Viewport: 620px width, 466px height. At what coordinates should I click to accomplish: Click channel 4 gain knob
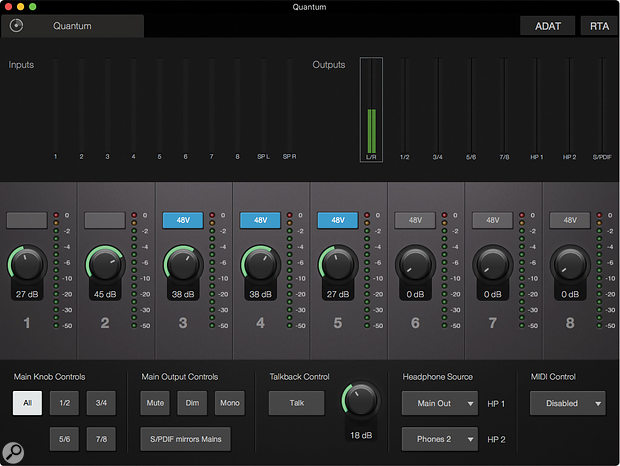point(260,264)
